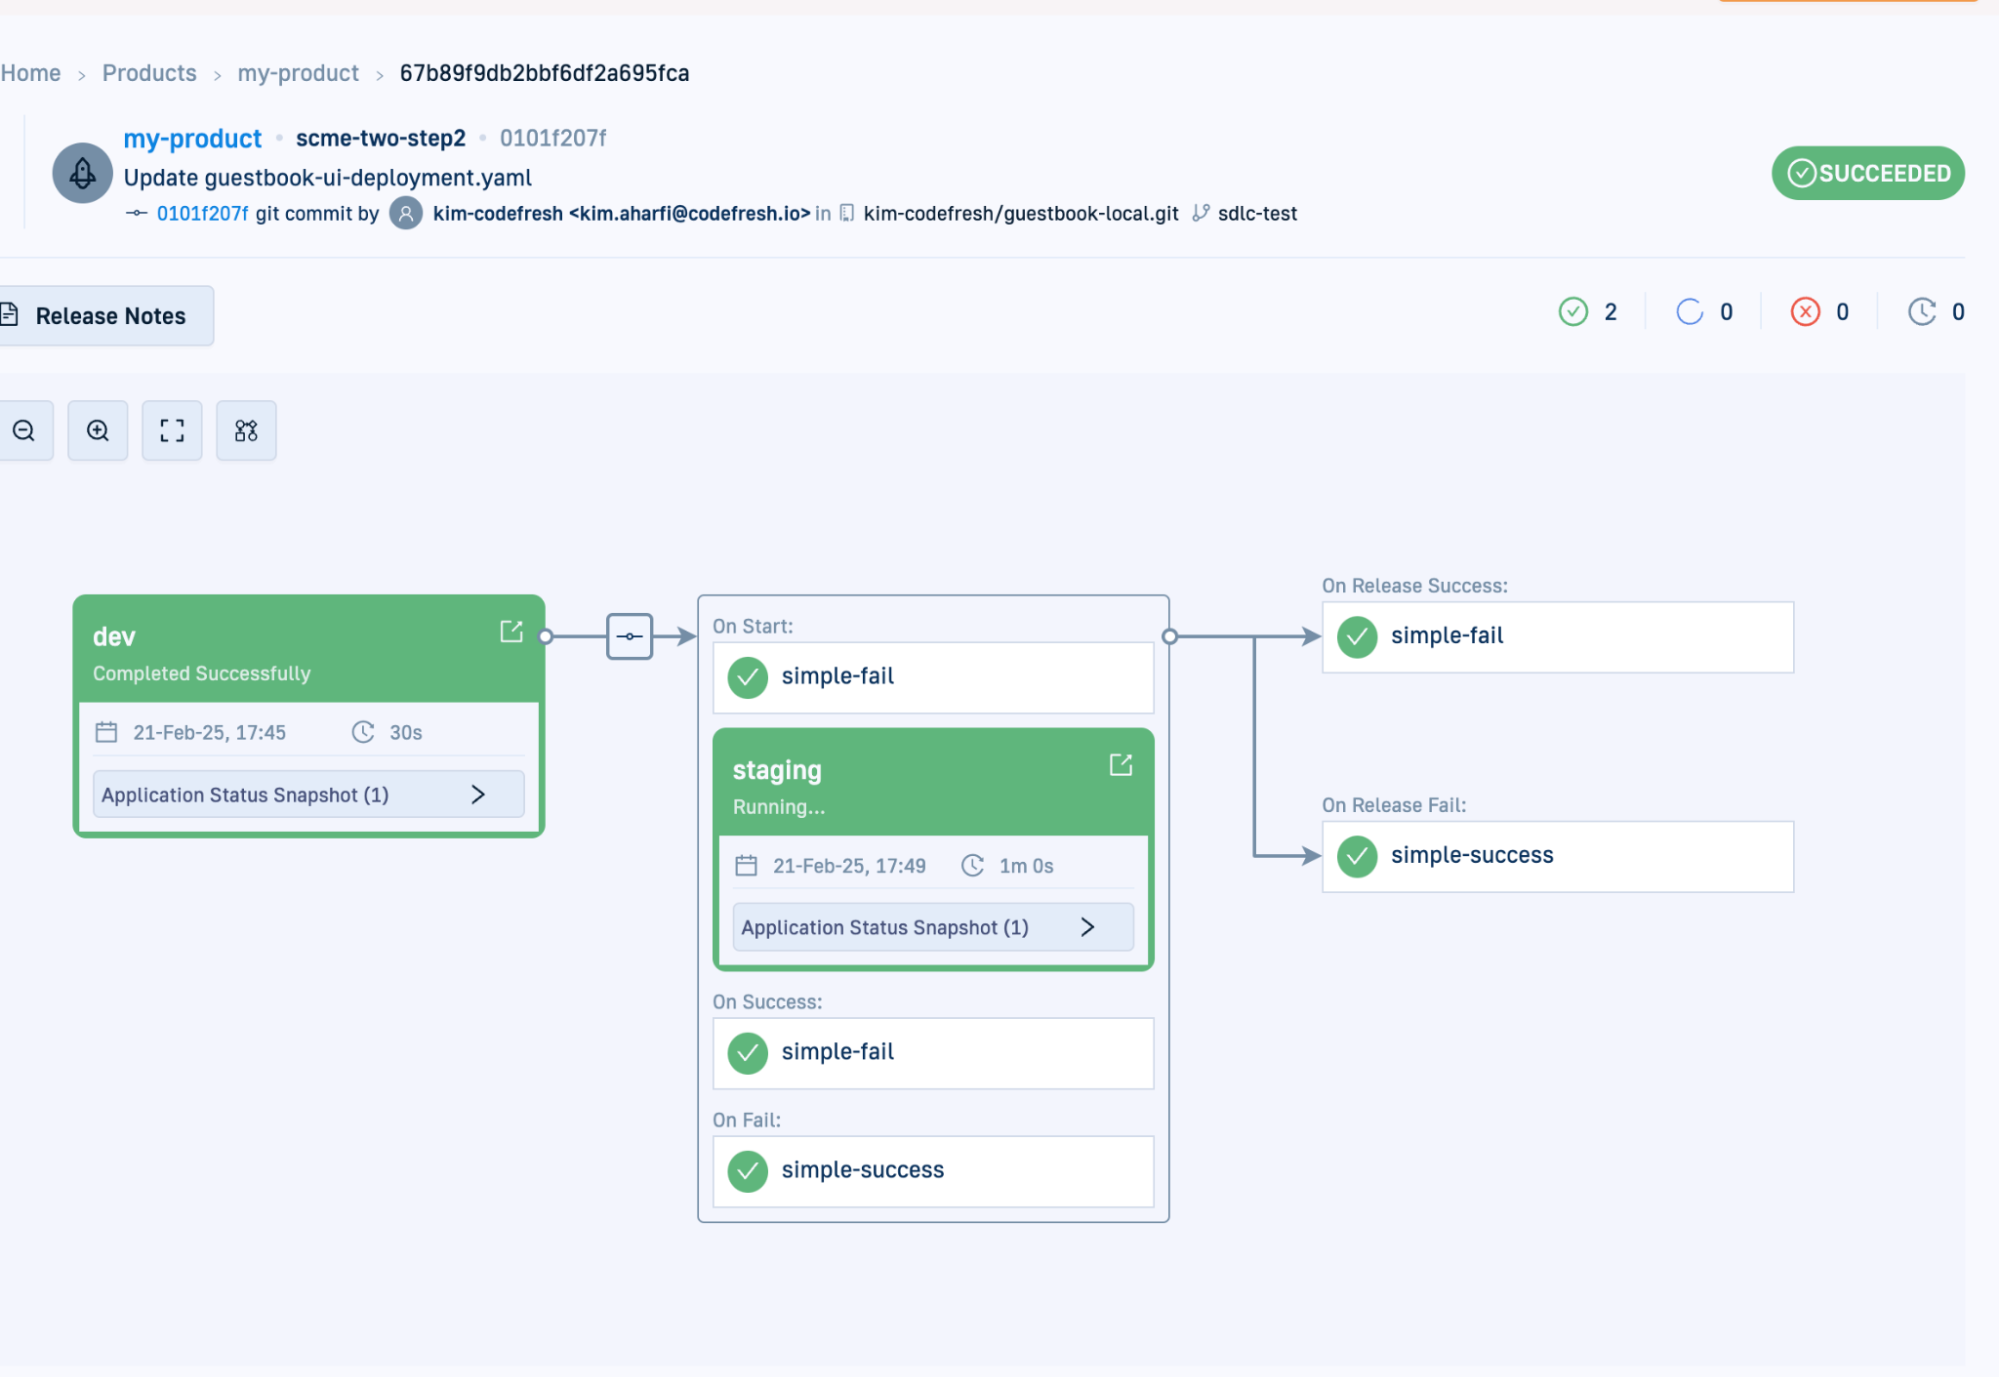
Task: Open On Start simple-fail workflow step
Action: pyautogui.click(x=932, y=677)
